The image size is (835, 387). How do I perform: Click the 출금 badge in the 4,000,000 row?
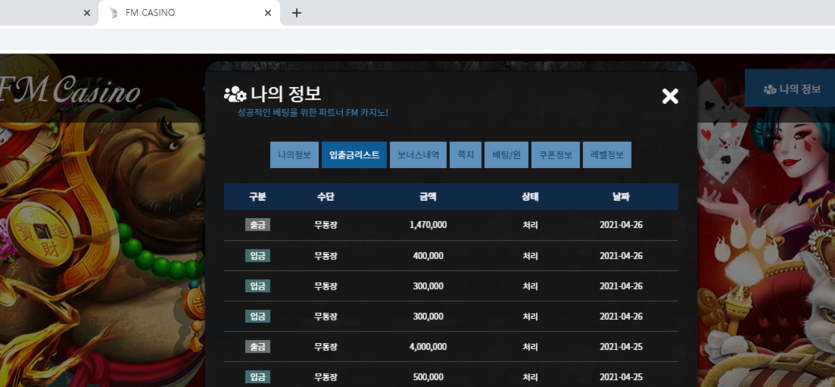(257, 347)
